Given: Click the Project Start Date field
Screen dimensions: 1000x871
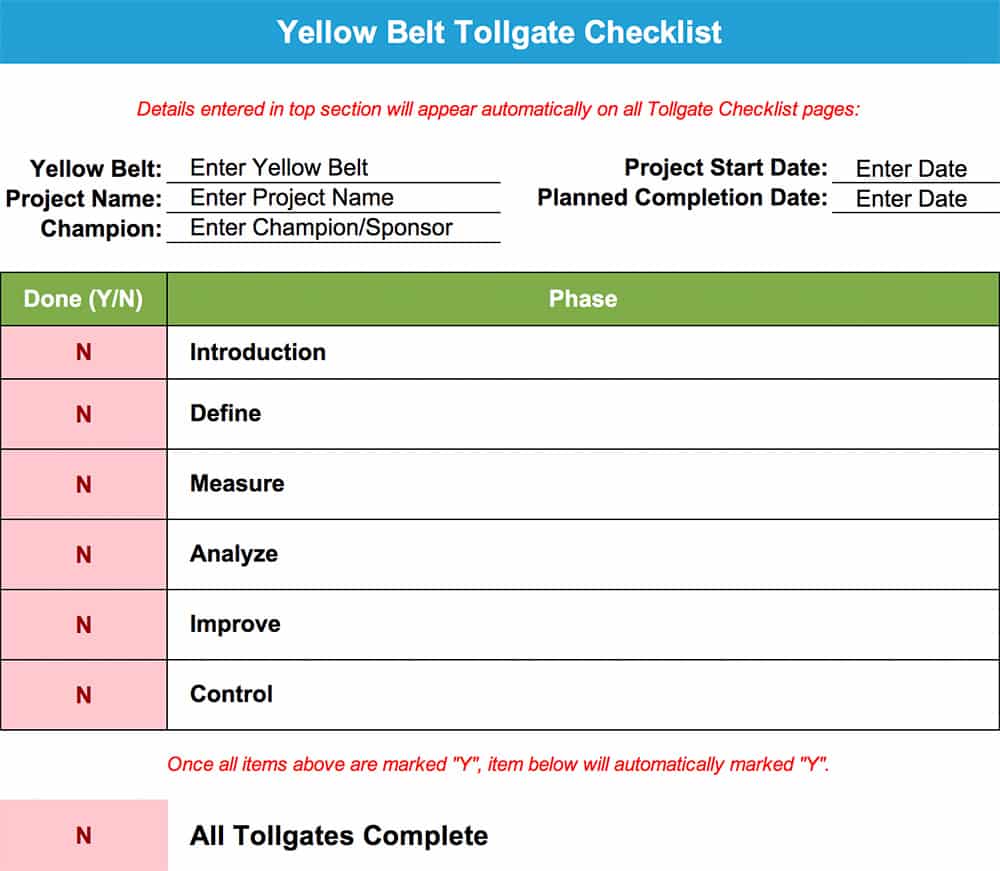Looking at the screenshot, I should click(916, 168).
